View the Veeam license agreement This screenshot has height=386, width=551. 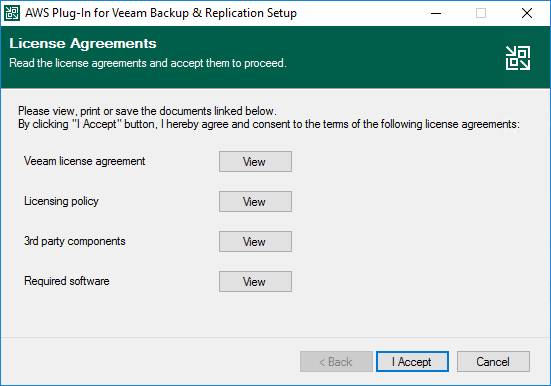[x=255, y=162]
